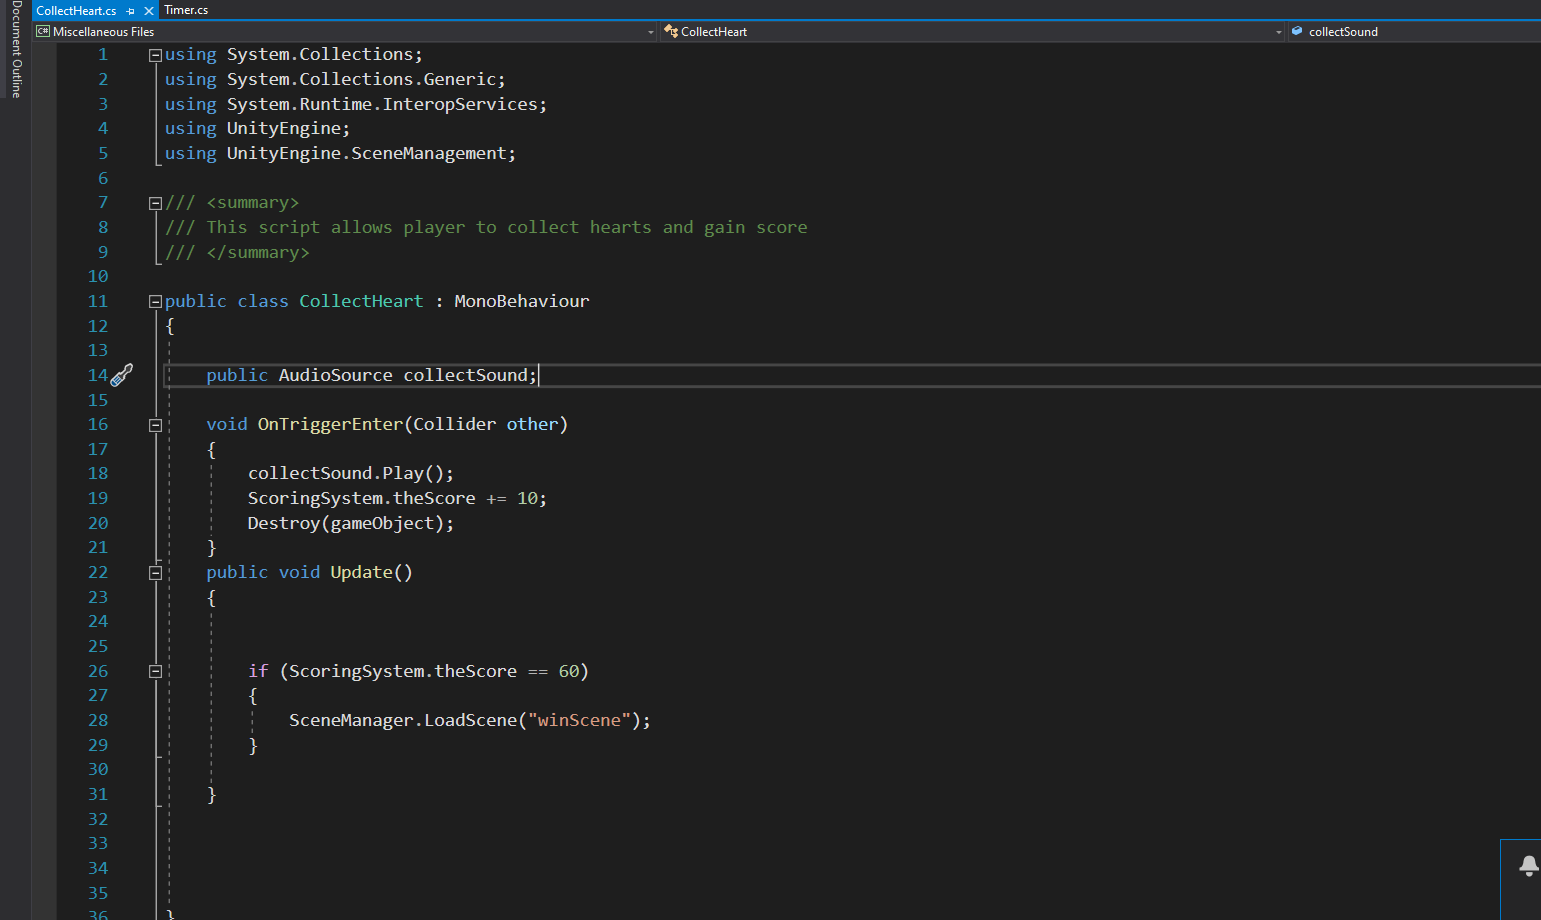Click the C# icon beside Miscellaneous Files
Viewport: 1541px width, 920px height.
[43, 32]
